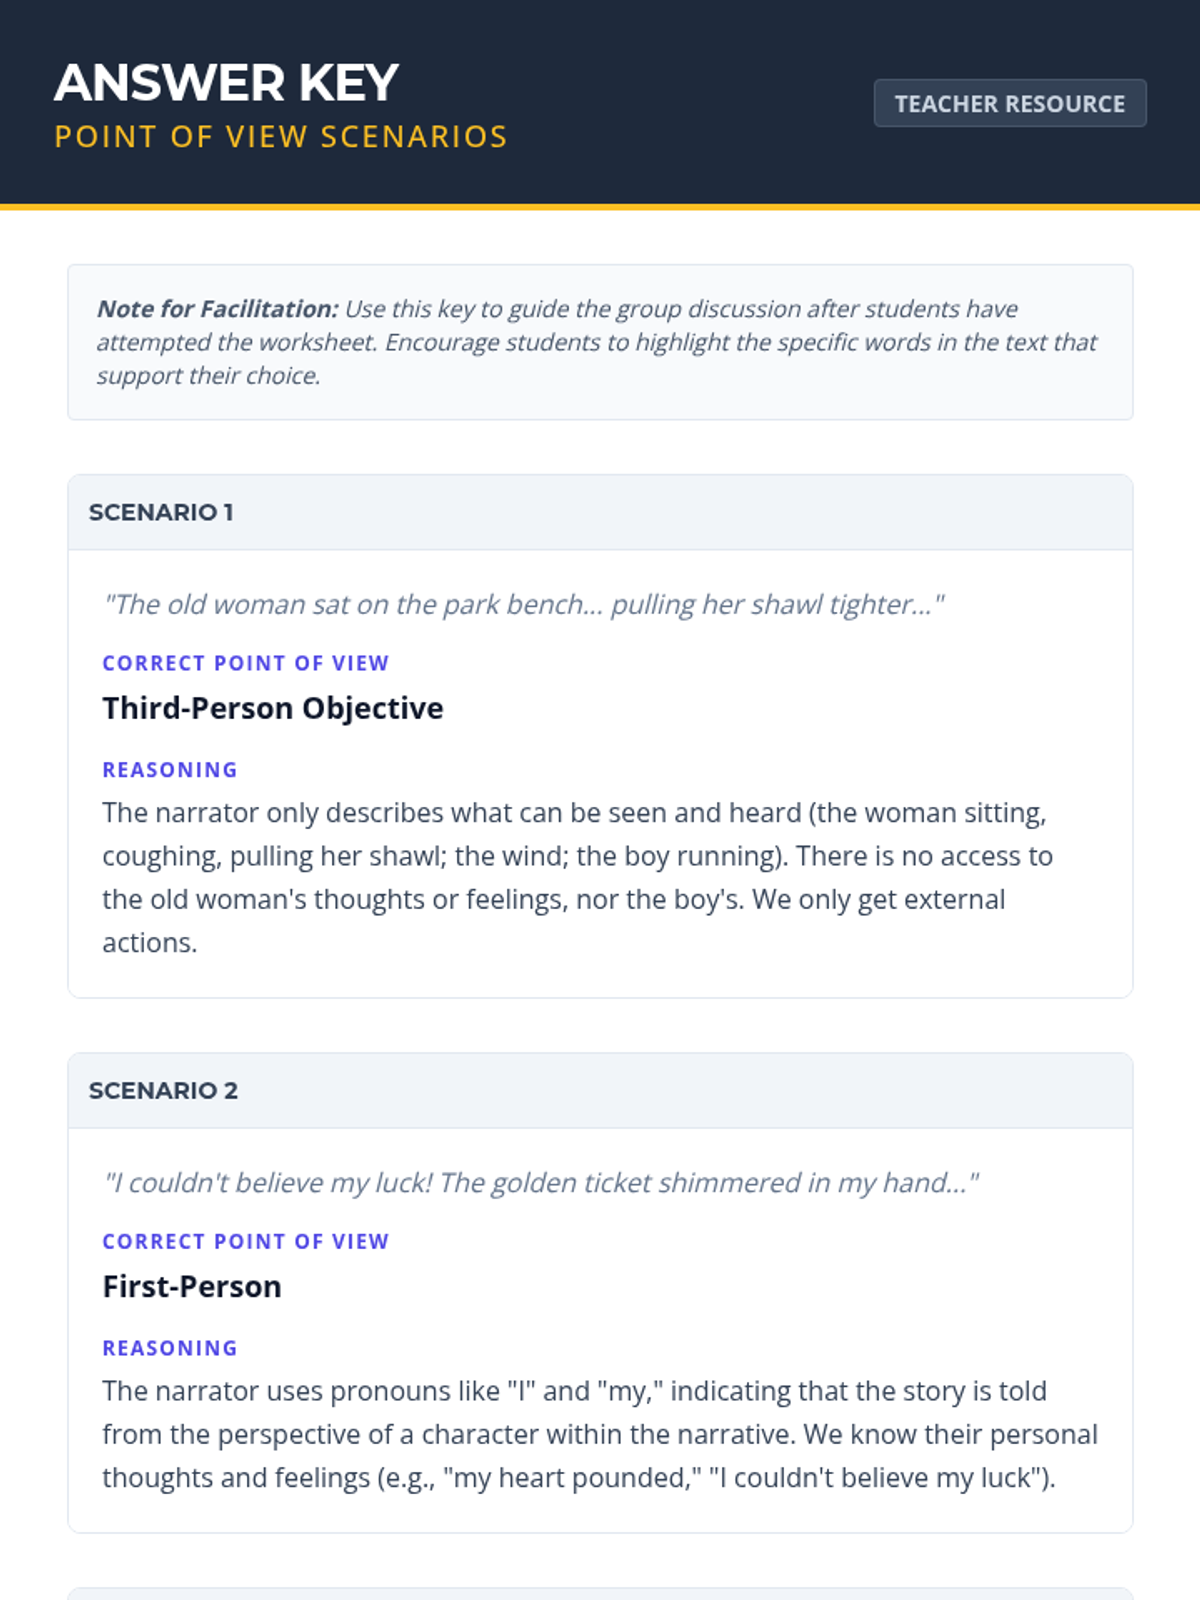Click the Scenario 2 reasoning paragraph
Image resolution: width=1200 pixels, height=1600 pixels.
pyautogui.click(x=600, y=1434)
